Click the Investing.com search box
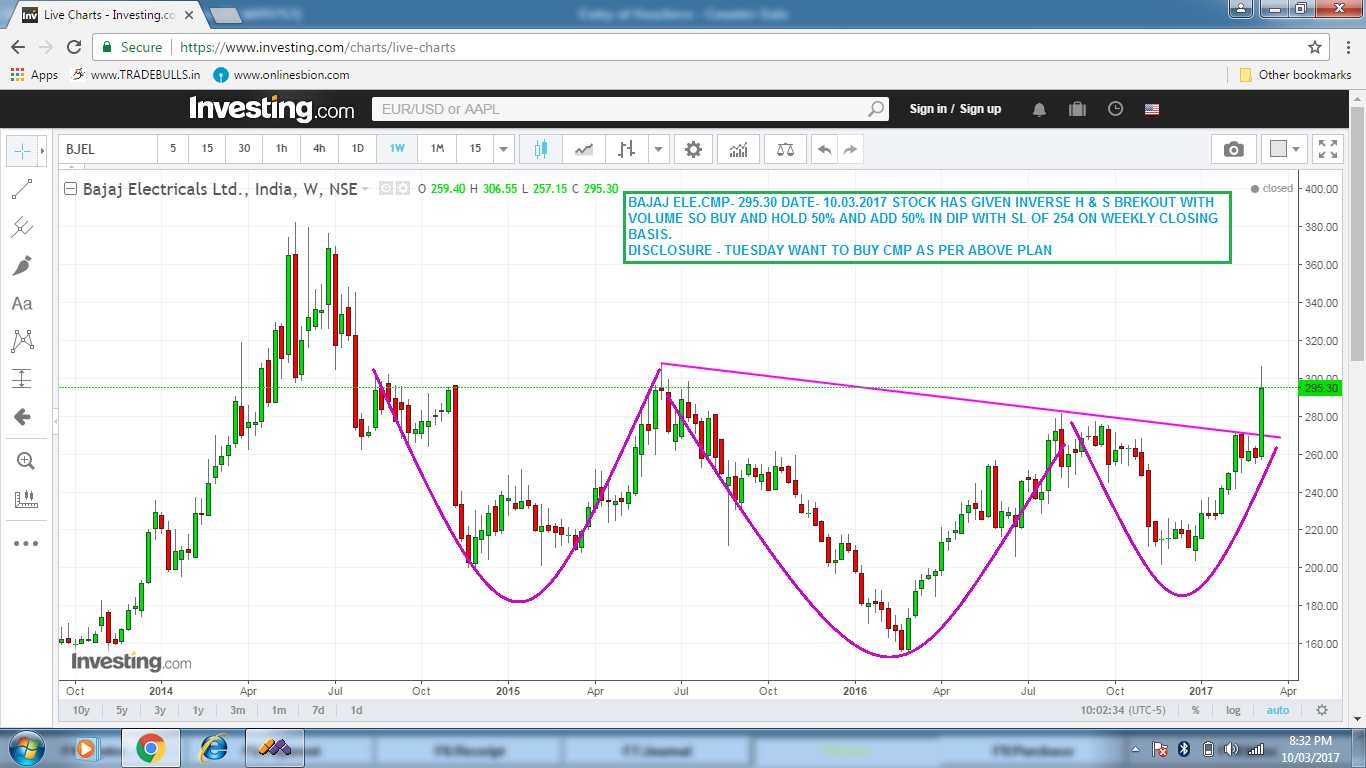This screenshot has height=768, width=1366. click(630, 109)
